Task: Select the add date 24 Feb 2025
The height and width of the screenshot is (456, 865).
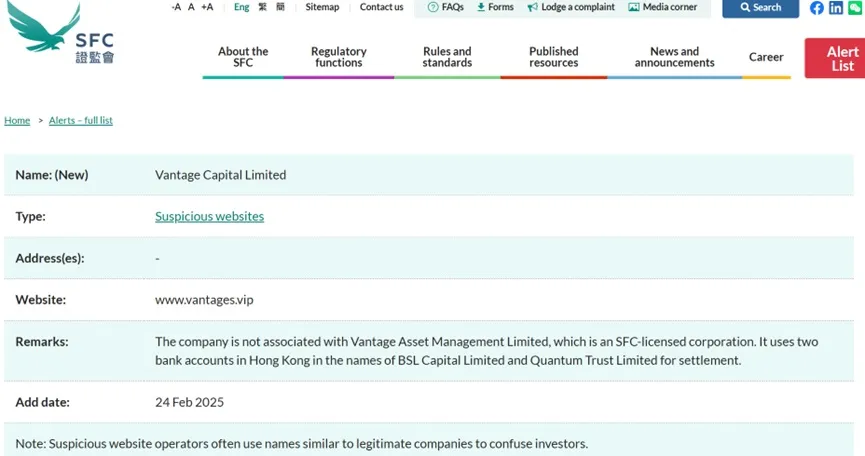Action: [189, 403]
